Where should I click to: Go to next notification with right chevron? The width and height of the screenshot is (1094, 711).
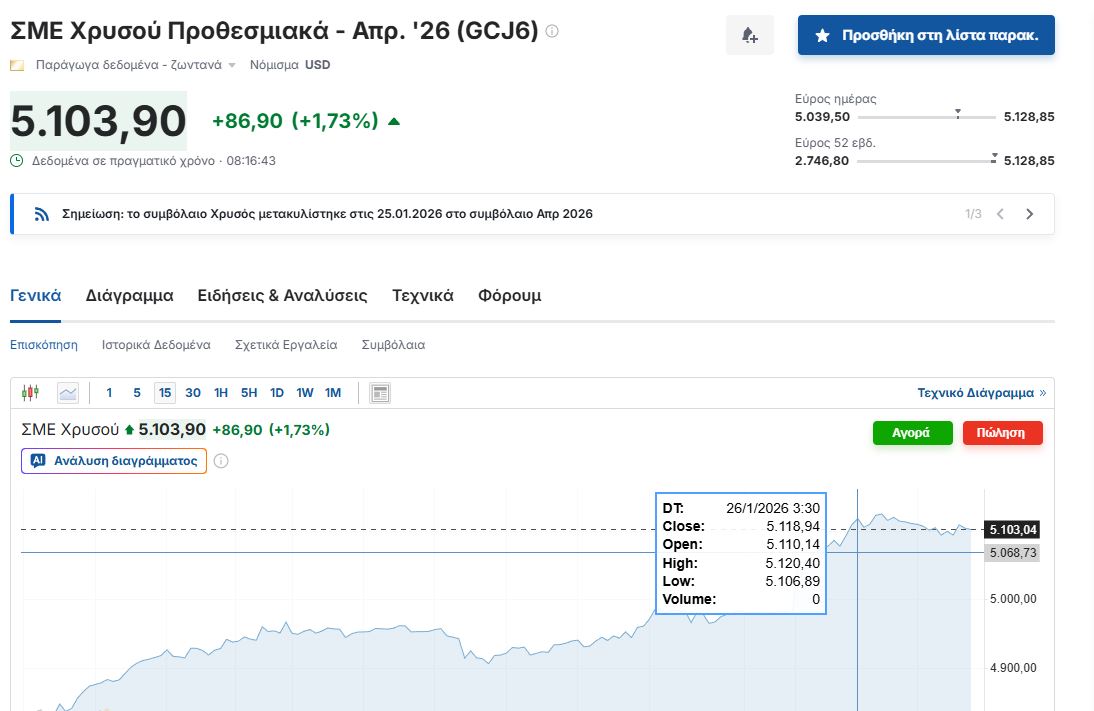pyautogui.click(x=1030, y=214)
